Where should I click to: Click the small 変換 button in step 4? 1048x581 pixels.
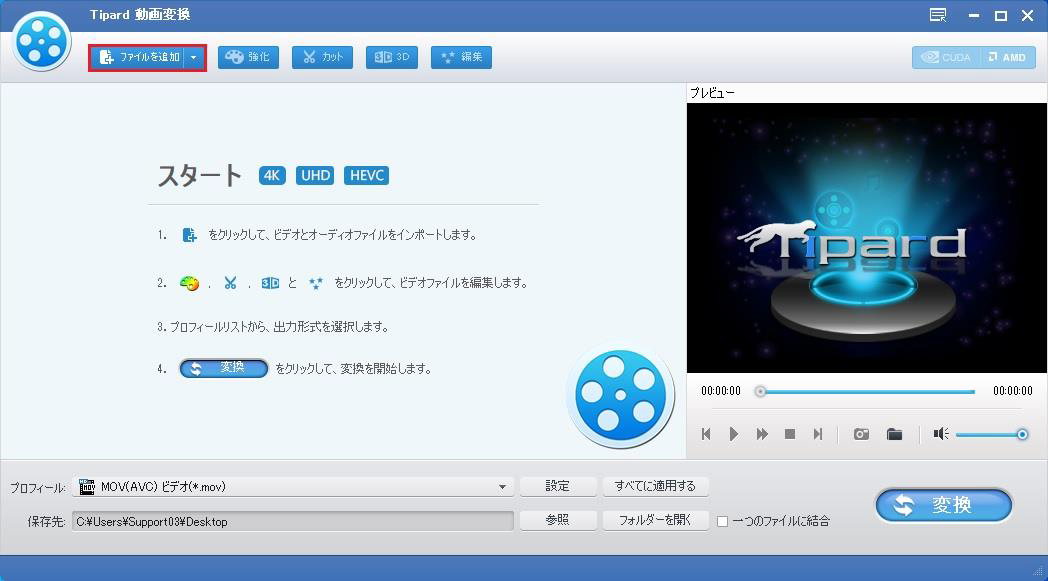click(224, 368)
